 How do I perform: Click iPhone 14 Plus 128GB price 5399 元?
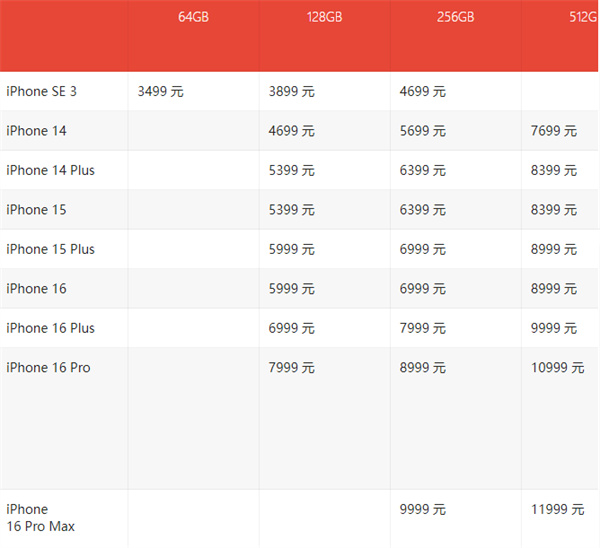[292, 170]
